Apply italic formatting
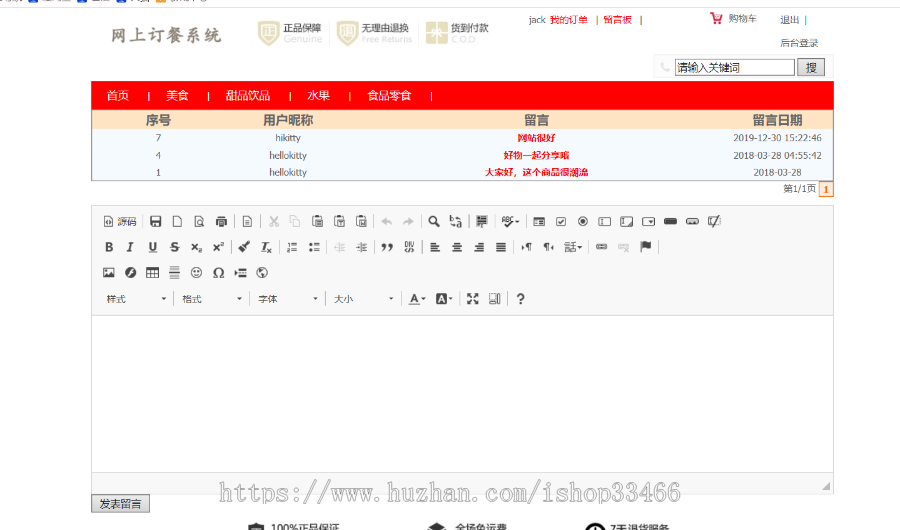 130,247
